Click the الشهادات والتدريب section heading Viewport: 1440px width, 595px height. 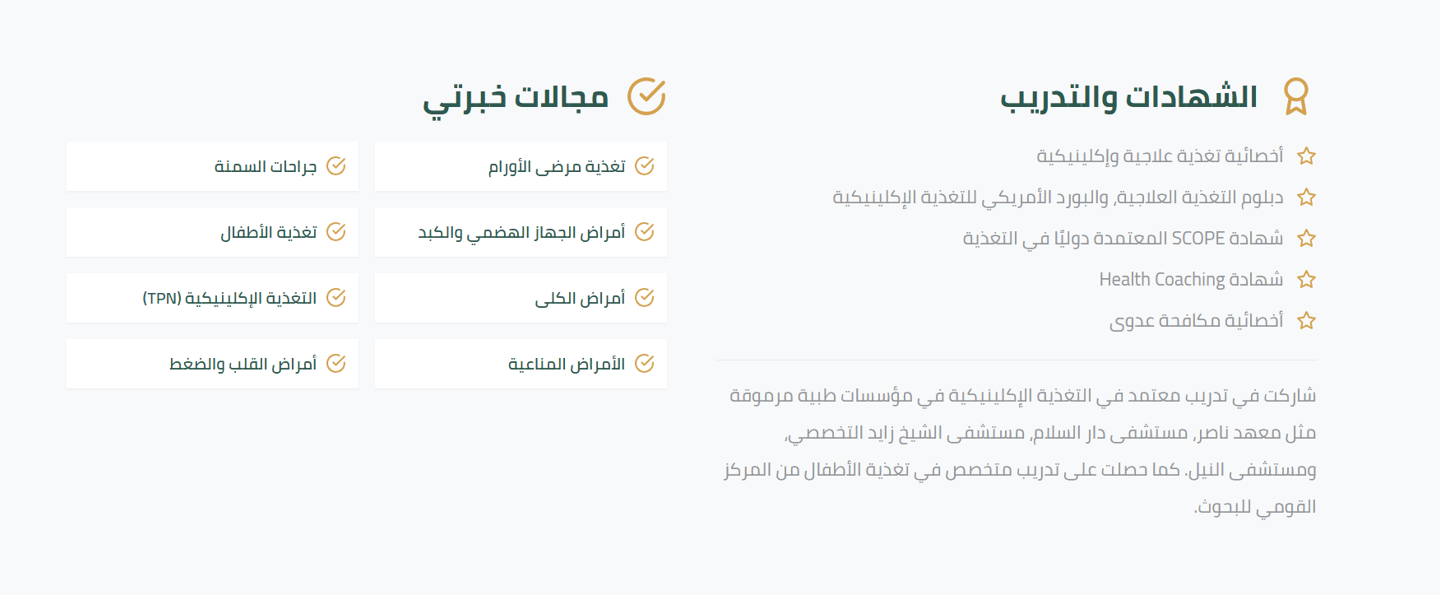1129,97
